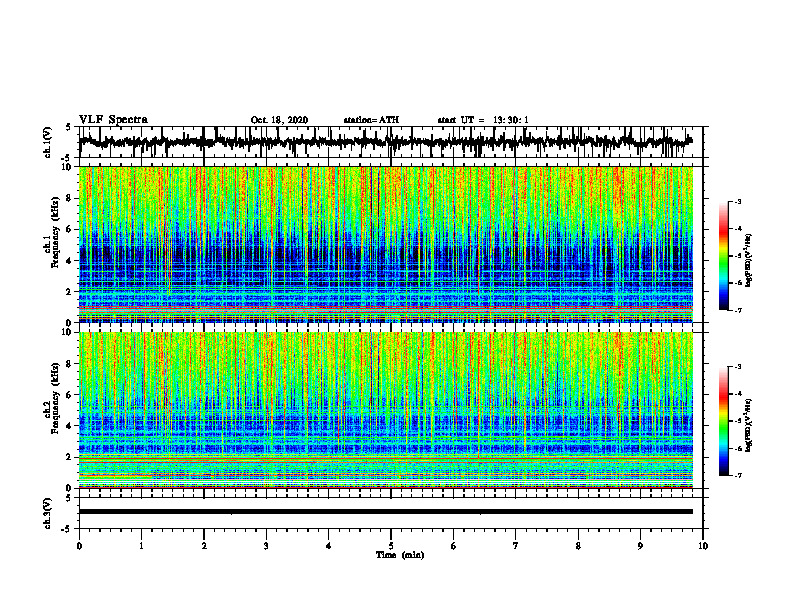Viewport: 792px width, 612px height.
Task: Click the "4" minute time axis tick
Action: pyautogui.click(x=328, y=546)
